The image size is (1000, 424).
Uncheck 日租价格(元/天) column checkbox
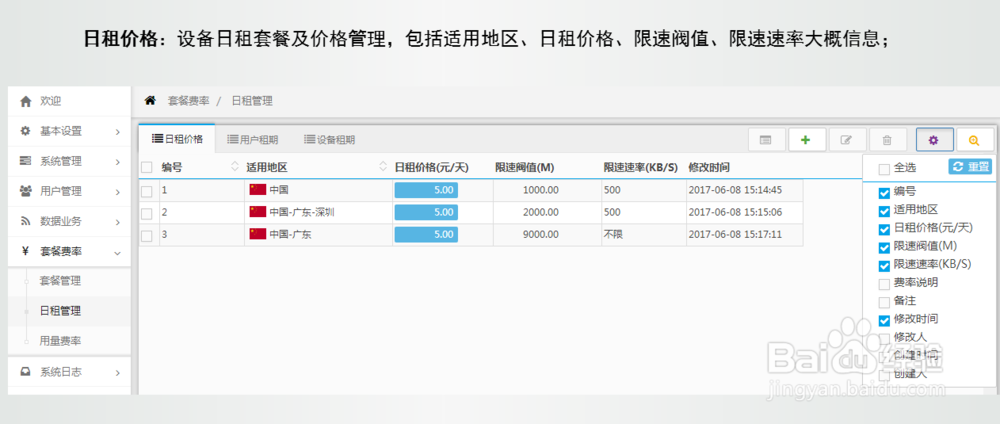pyautogui.click(x=884, y=230)
